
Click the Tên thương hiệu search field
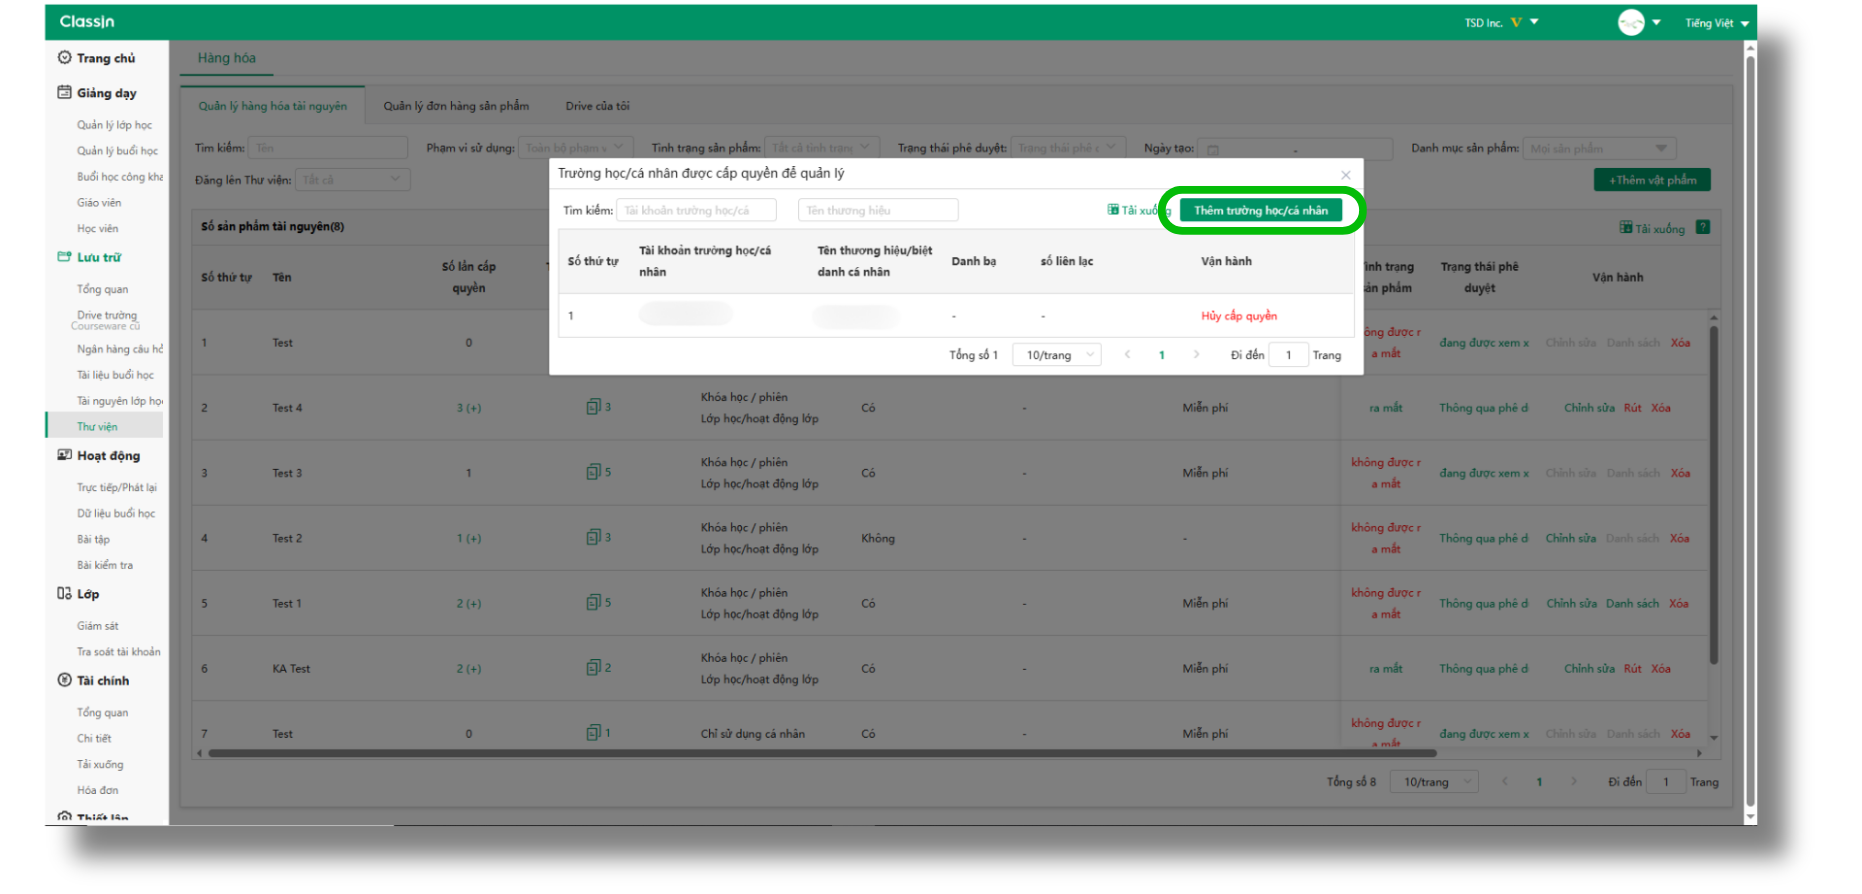point(877,211)
